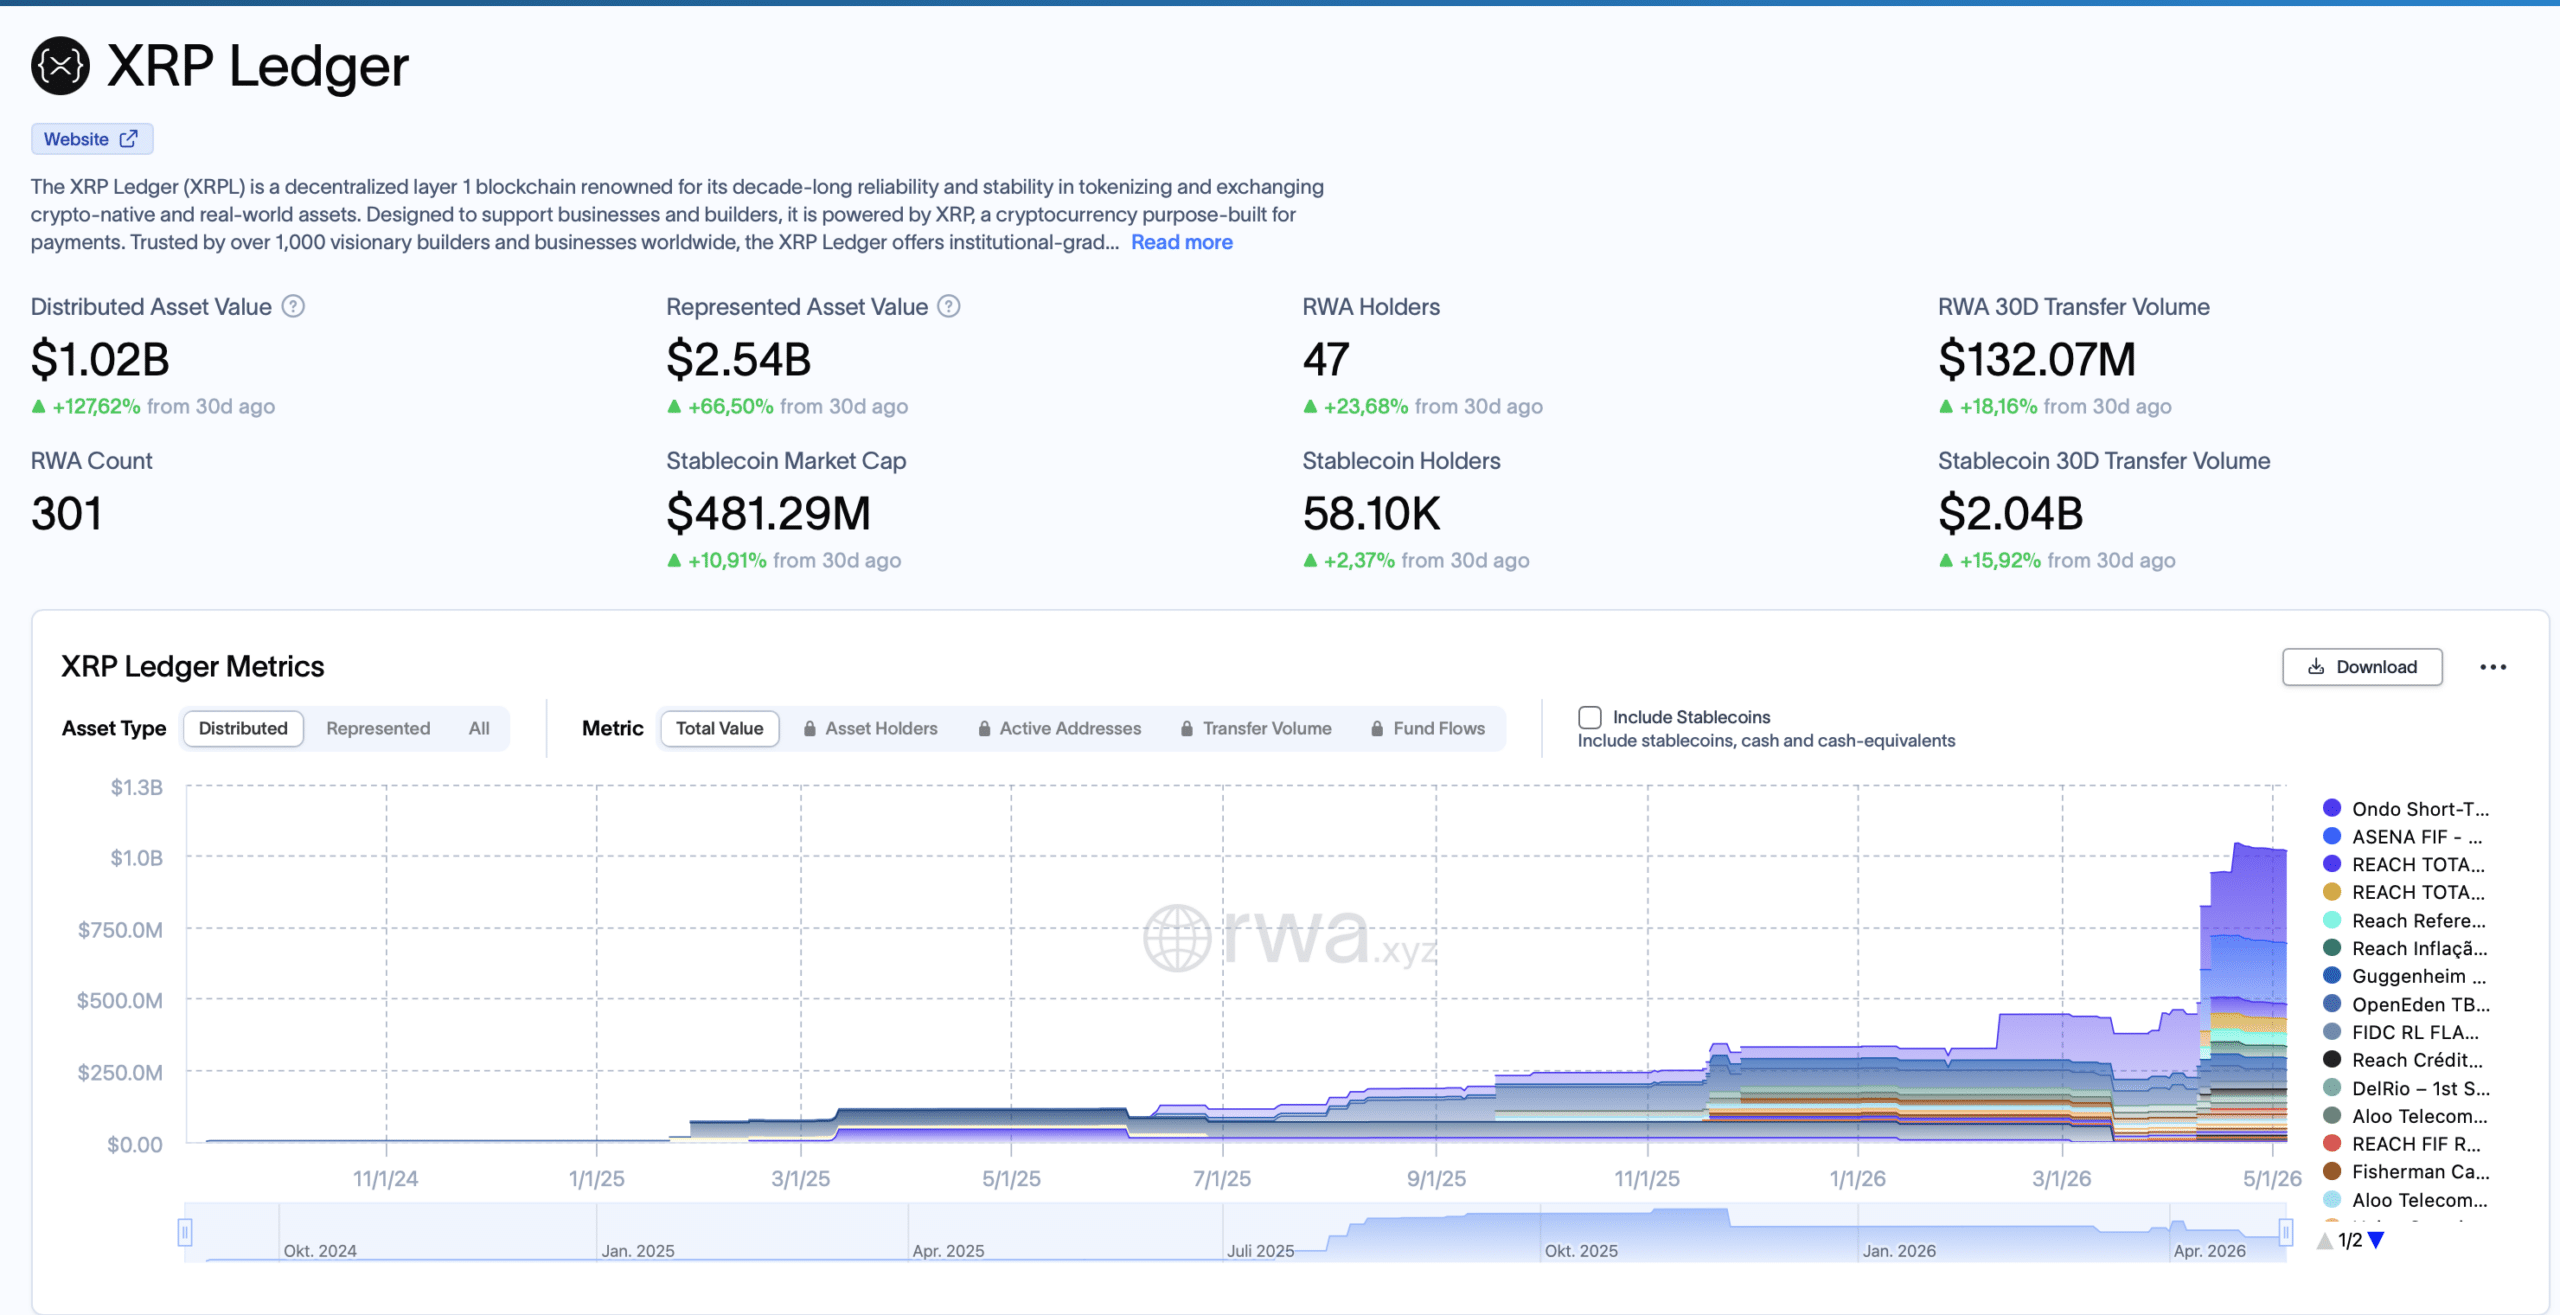This screenshot has height=1315, width=2560.
Task: Click Juli 2025 on the range navigator
Action: pos(1261,1251)
